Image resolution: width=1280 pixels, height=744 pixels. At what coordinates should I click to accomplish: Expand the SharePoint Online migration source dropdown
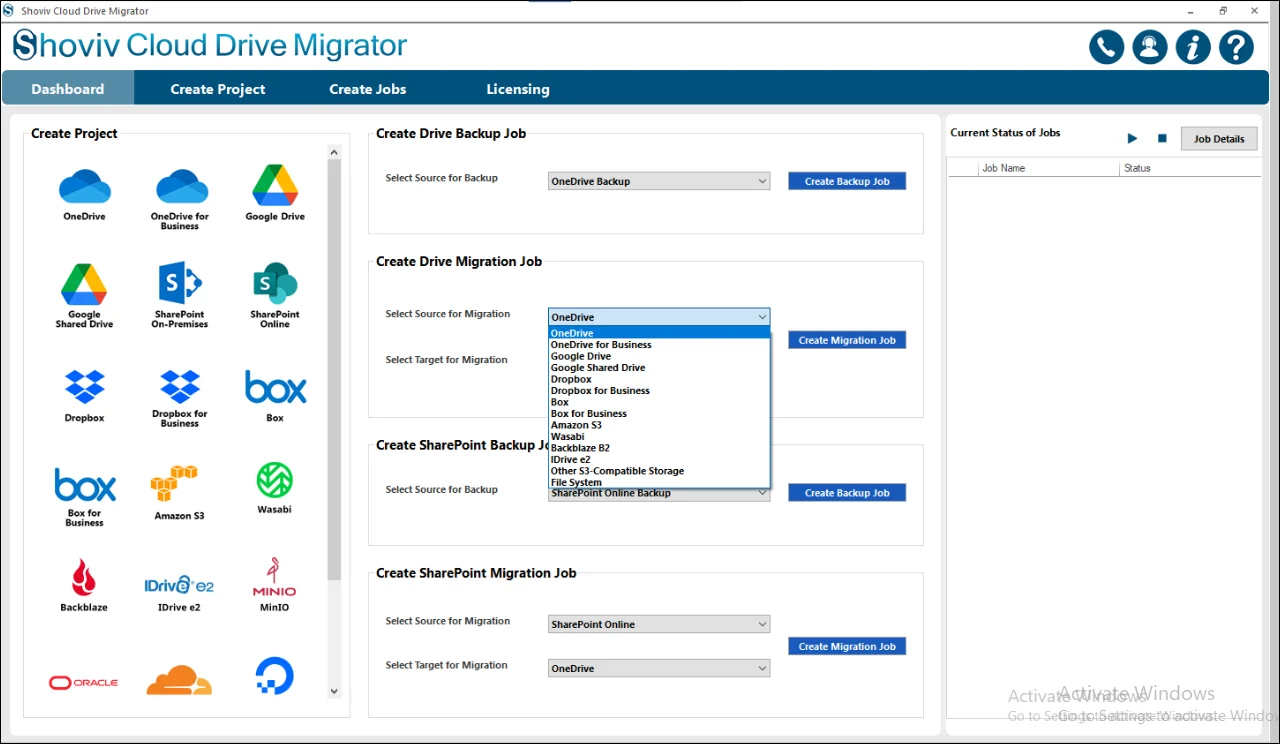point(659,624)
